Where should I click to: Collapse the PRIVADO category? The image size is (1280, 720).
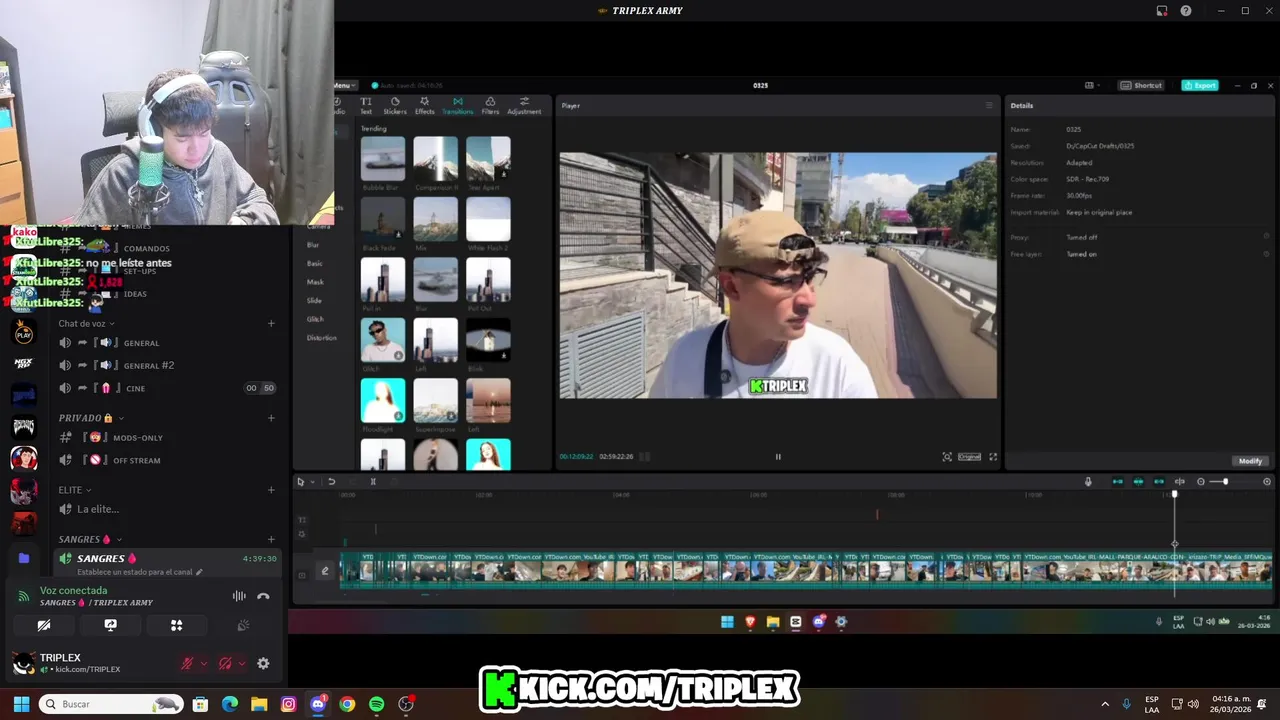click(x=90, y=417)
